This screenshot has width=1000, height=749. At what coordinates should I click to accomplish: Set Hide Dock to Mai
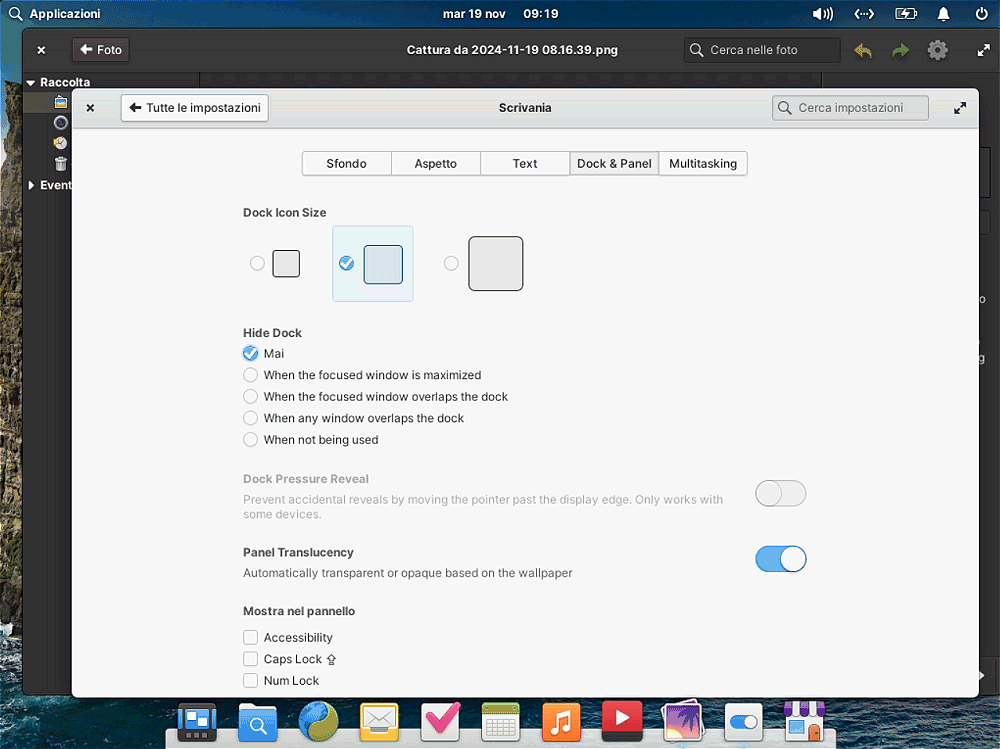pos(264,353)
